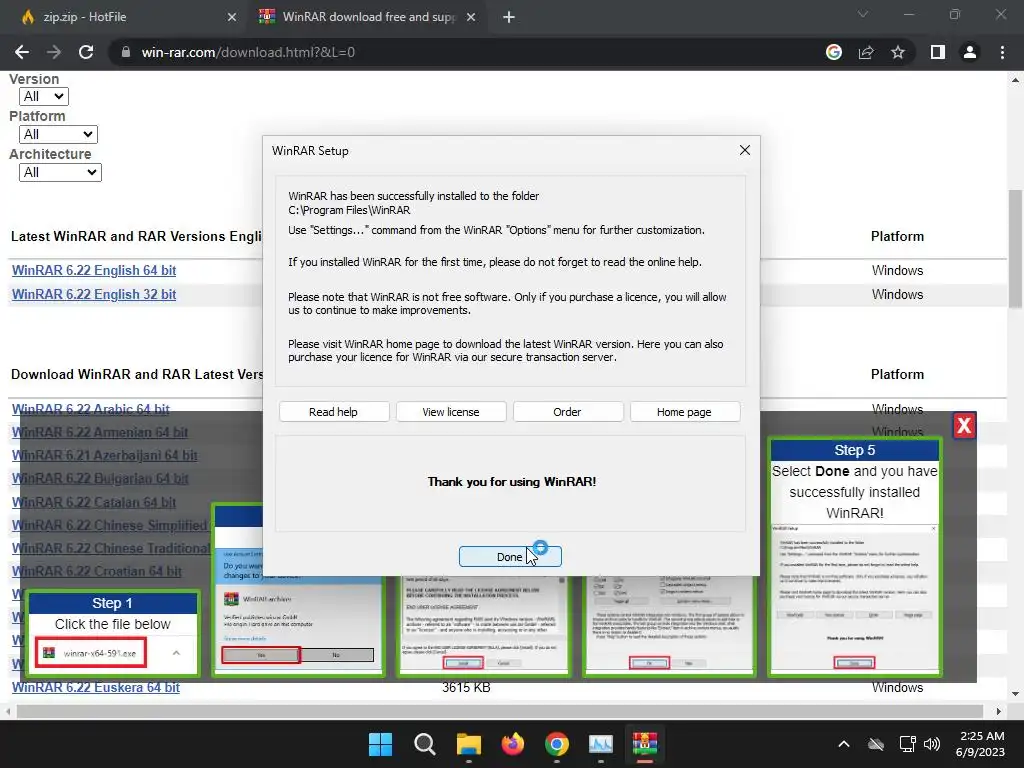
Task: Open WinRAR 6.22 Bulgarian 64 bit link
Action: pyautogui.click(x=100, y=479)
